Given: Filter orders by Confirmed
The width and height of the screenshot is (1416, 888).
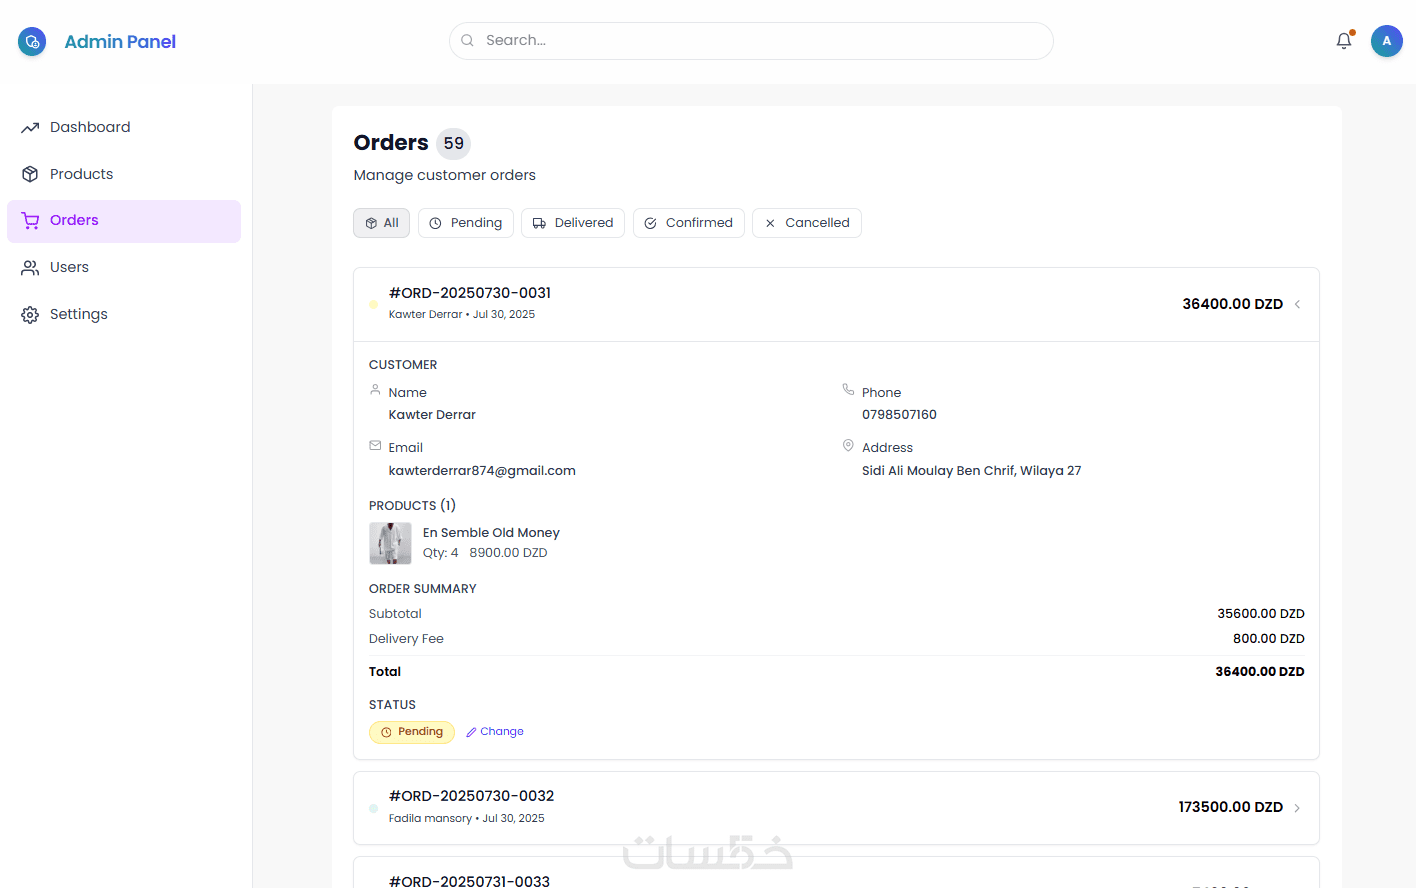Looking at the screenshot, I should pos(689,223).
